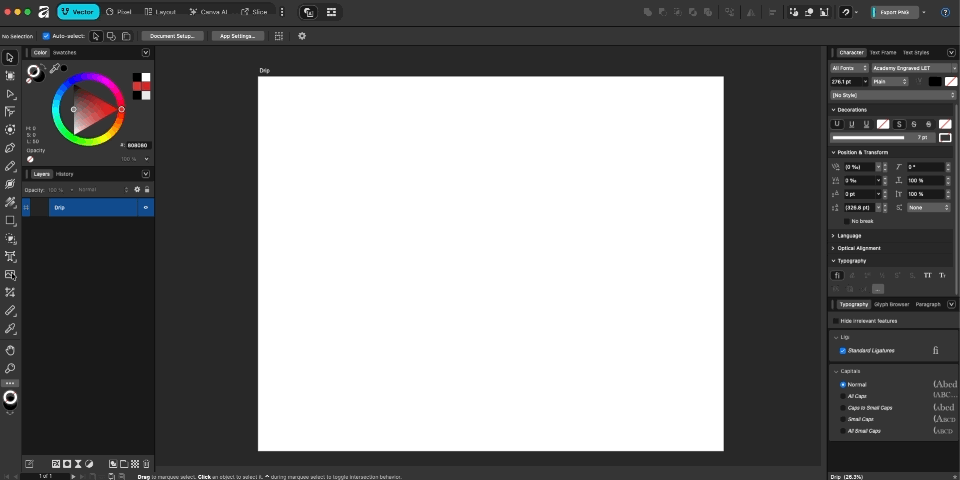Uncheck the Auto-select checkbox
Screen dimensions: 960x480
[x=46, y=36]
